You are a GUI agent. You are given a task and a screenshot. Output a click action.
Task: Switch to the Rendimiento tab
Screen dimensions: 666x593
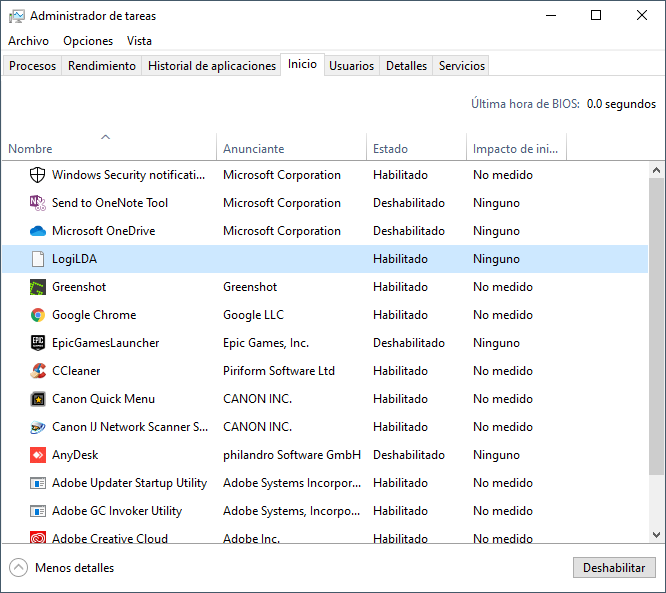102,66
